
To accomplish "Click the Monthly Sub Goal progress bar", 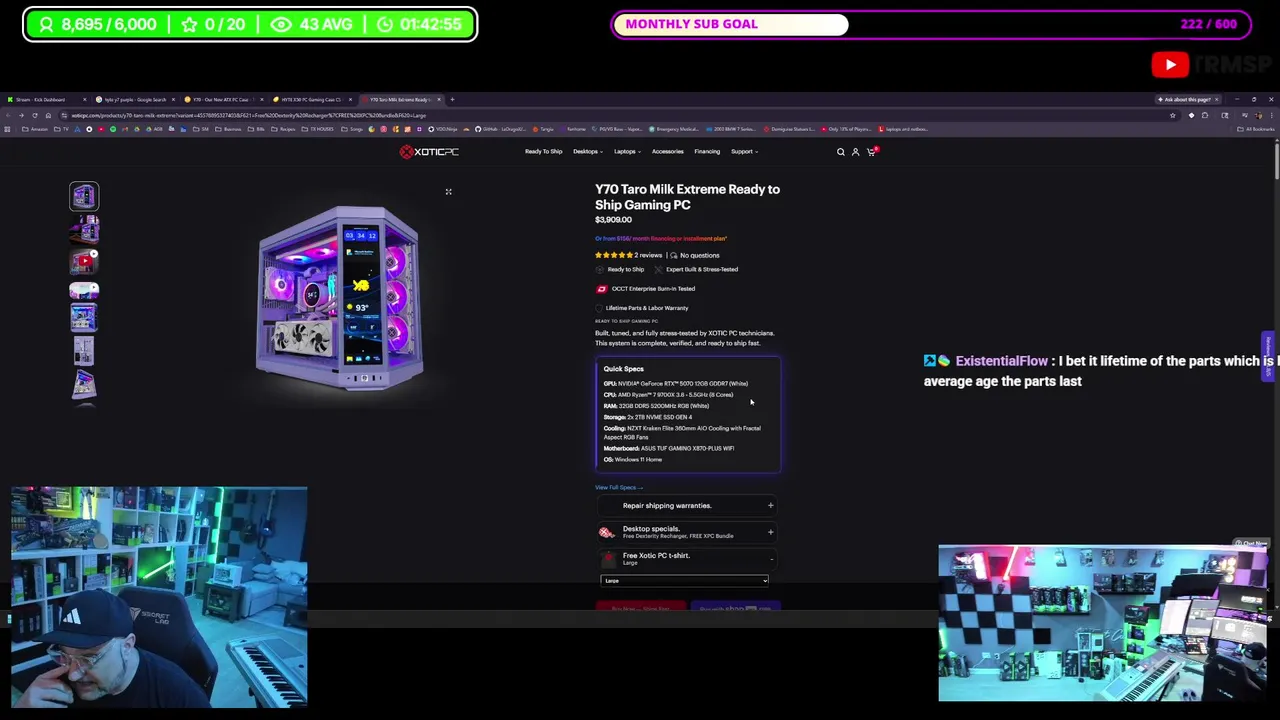I will pos(931,24).
